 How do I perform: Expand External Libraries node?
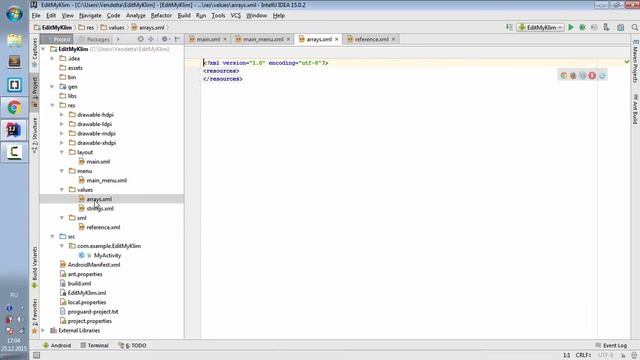coord(43,331)
